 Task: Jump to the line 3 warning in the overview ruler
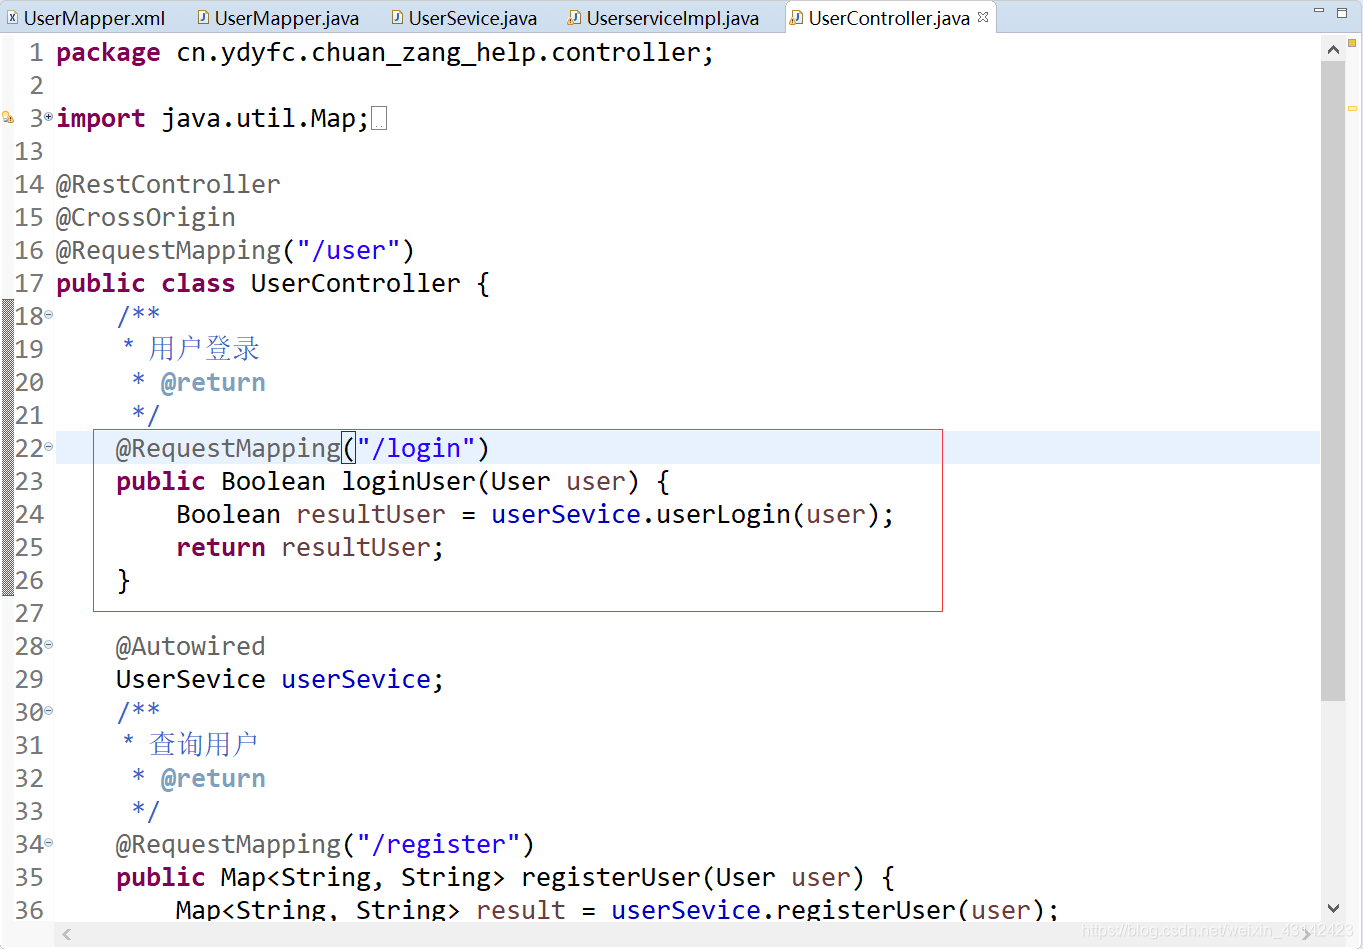(x=1353, y=108)
